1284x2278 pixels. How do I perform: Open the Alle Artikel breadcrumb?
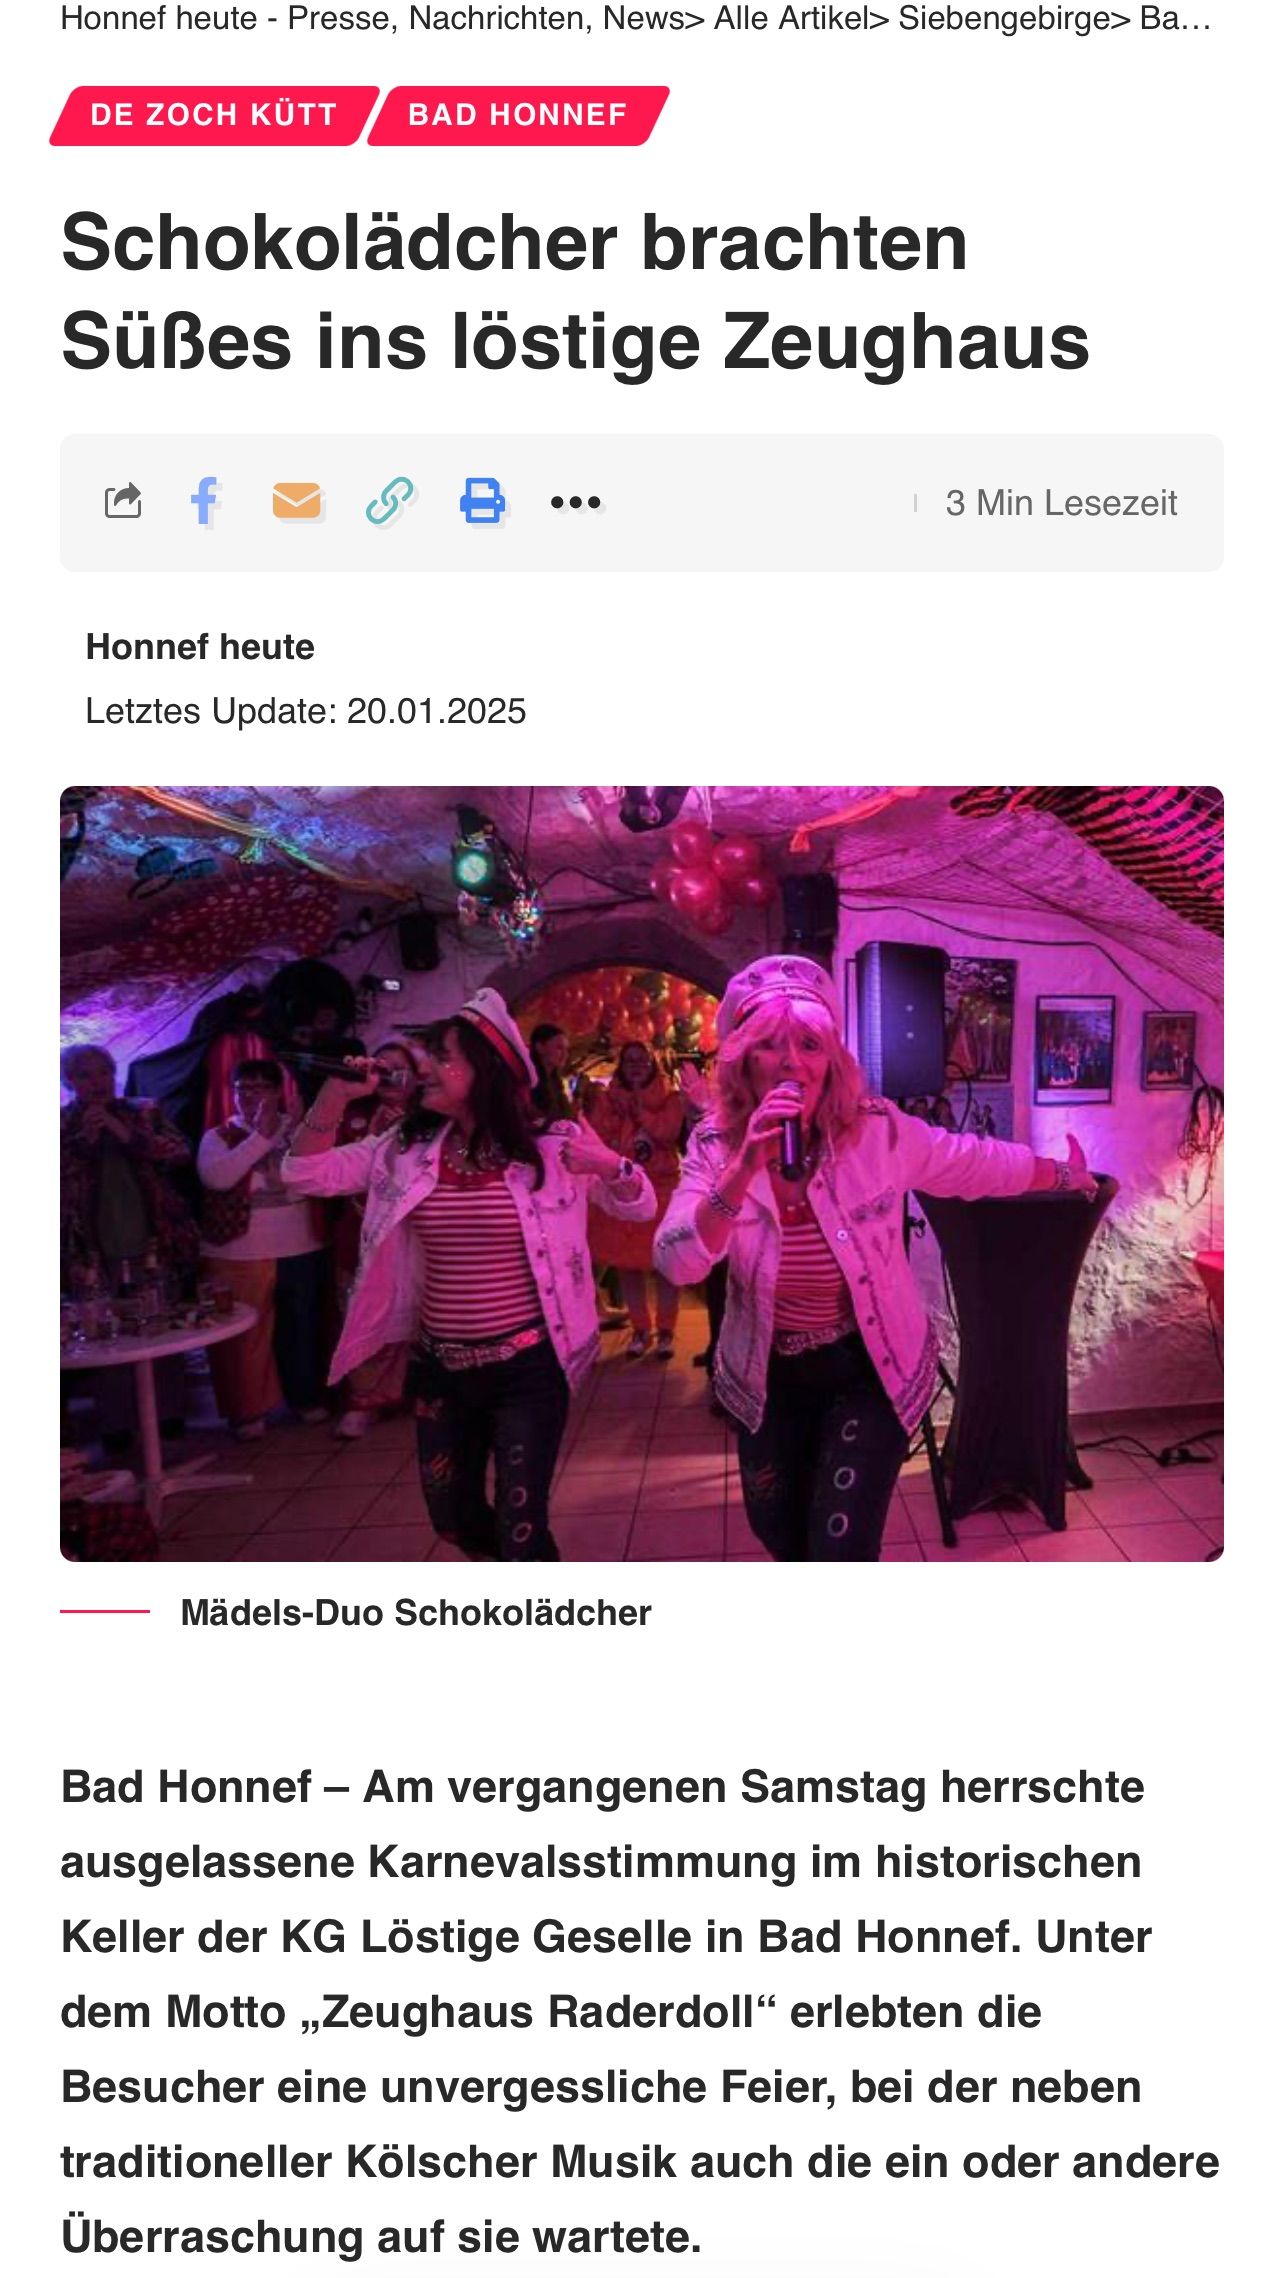click(x=791, y=18)
